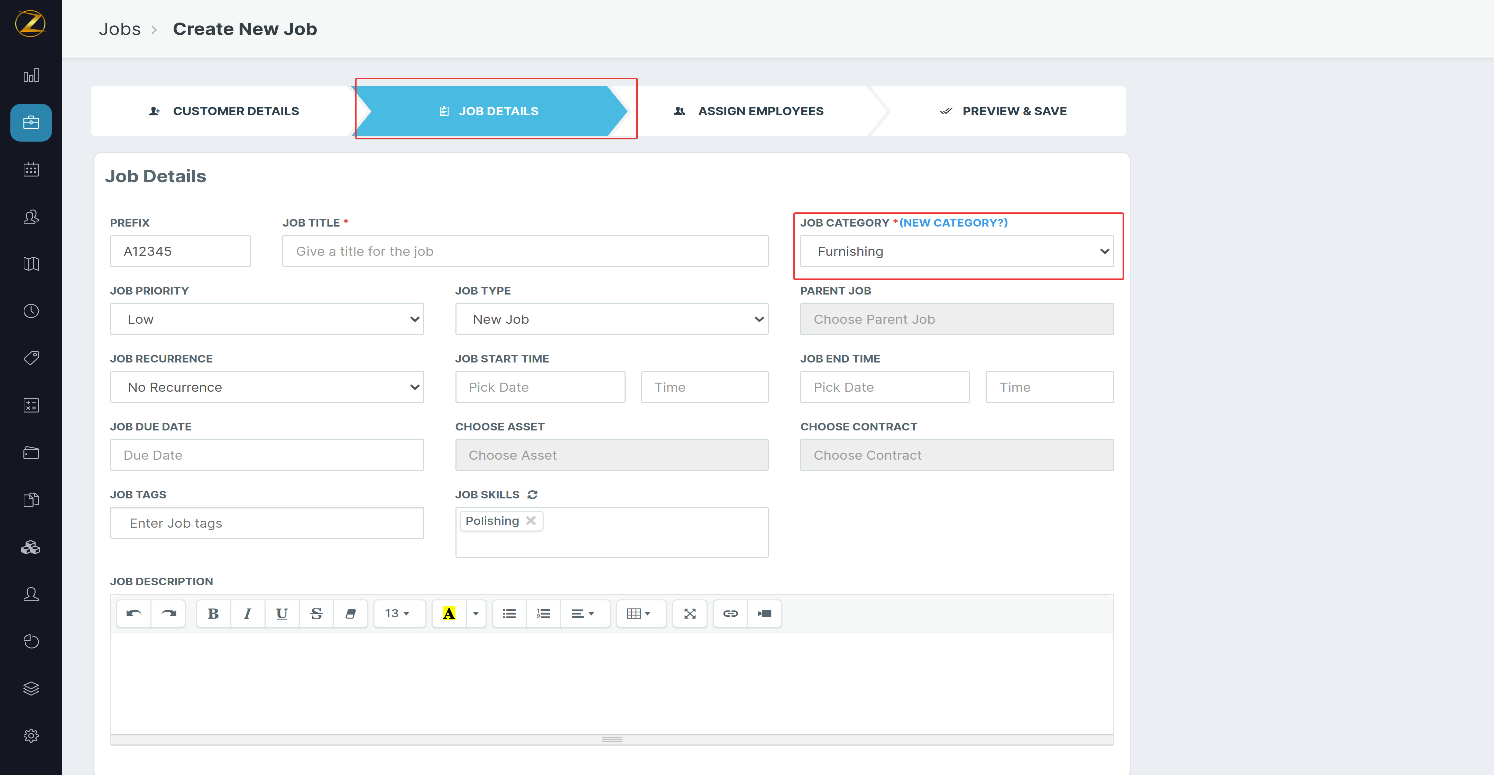
Task: Click the Job Start Time time field
Action: tap(705, 387)
